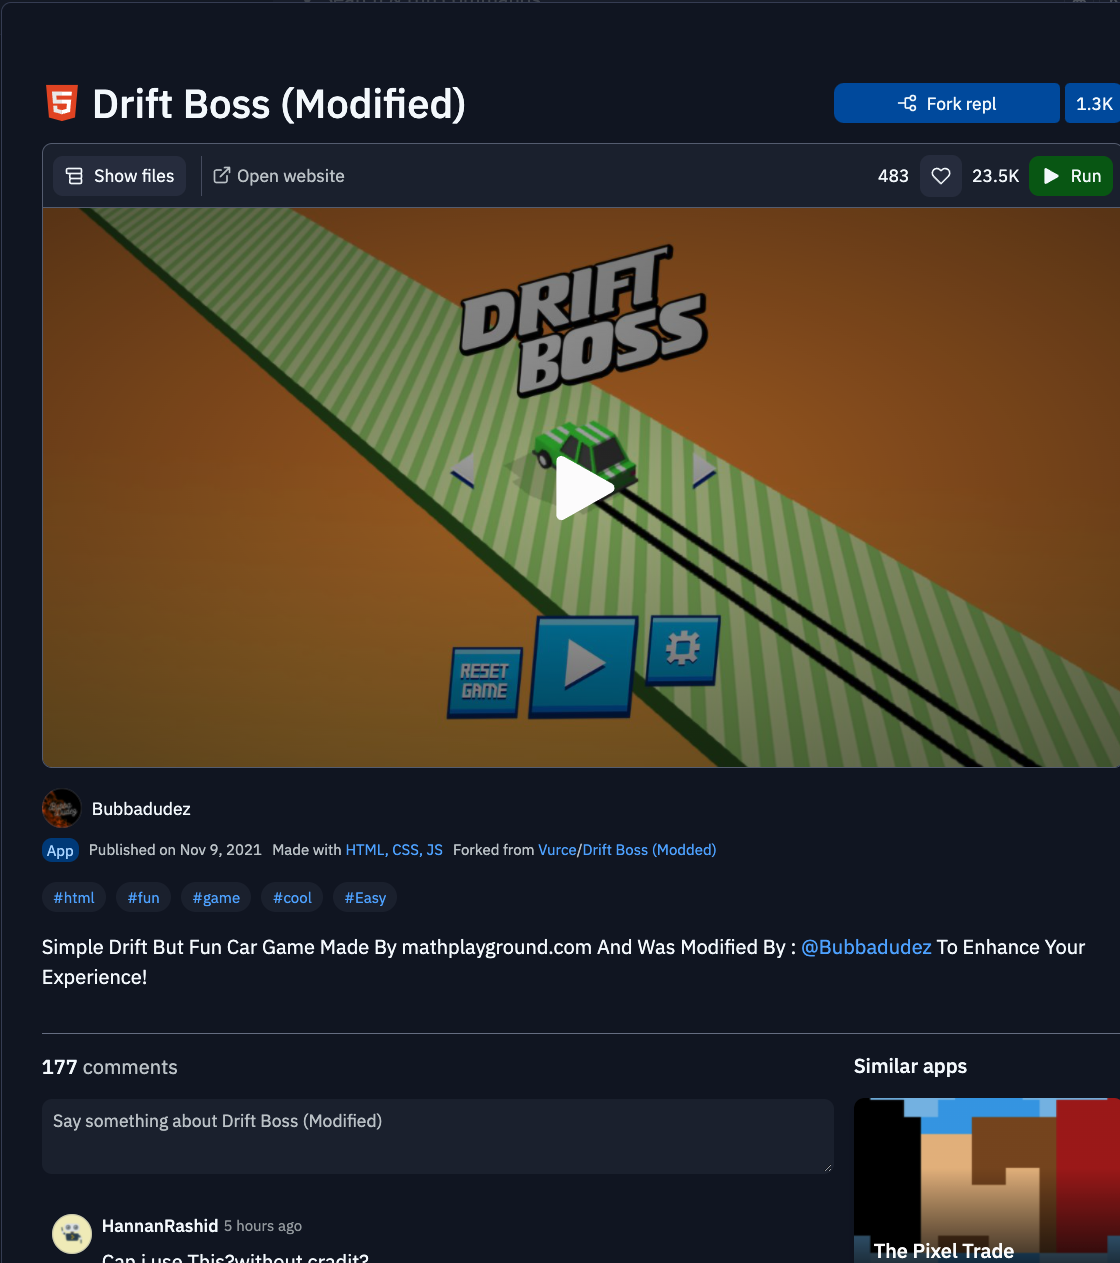This screenshot has height=1263, width=1120.
Task: Open the Bubbadudez author profile name
Action: point(141,809)
